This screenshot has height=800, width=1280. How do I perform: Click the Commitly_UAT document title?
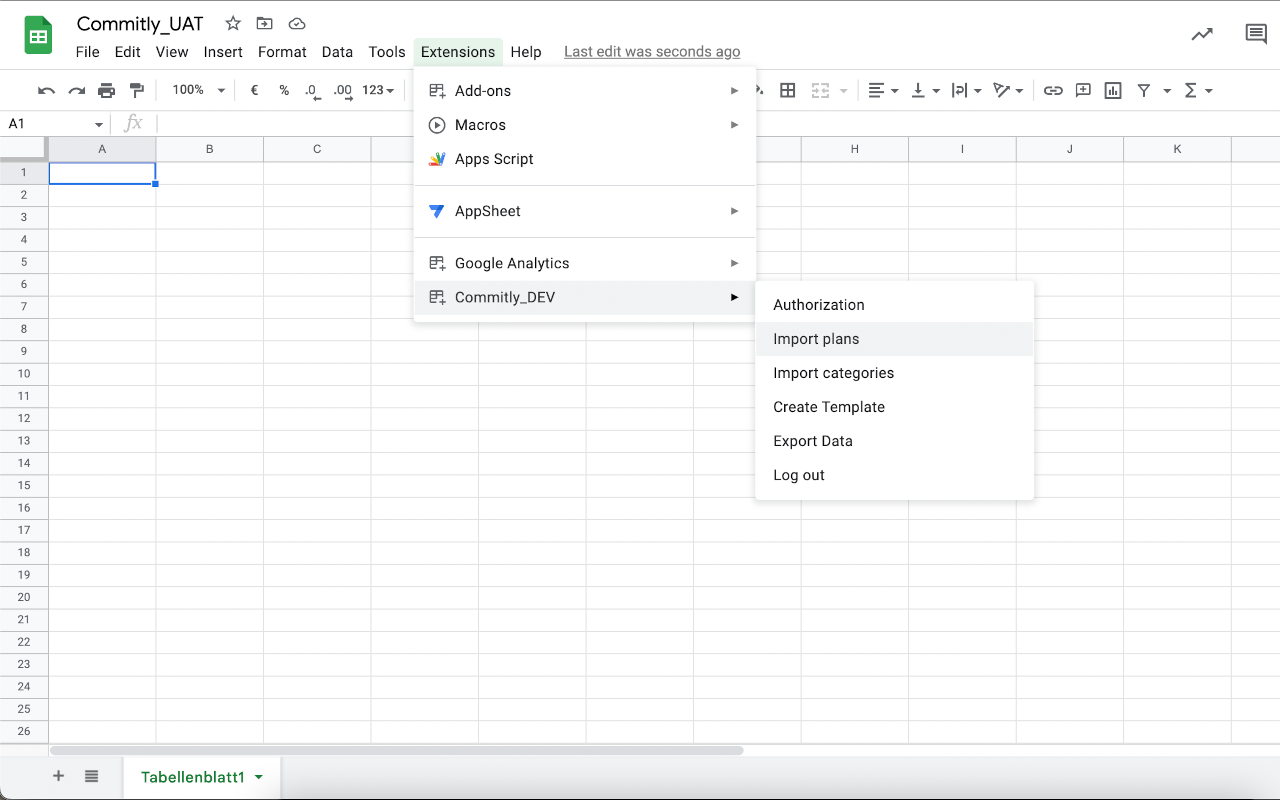pos(140,24)
